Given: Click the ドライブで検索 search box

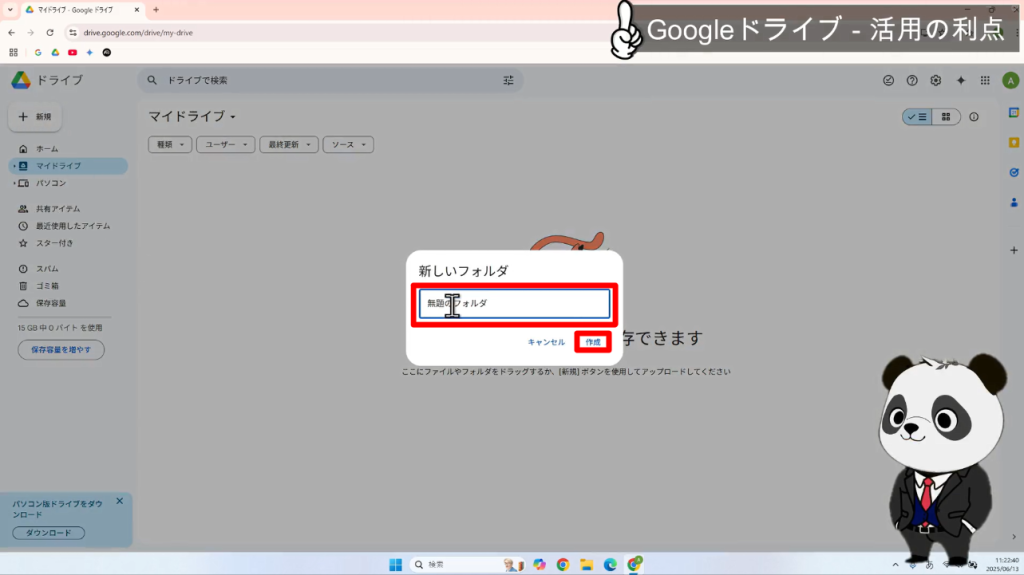Looking at the screenshot, I should pyautogui.click(x=330, y=80).
